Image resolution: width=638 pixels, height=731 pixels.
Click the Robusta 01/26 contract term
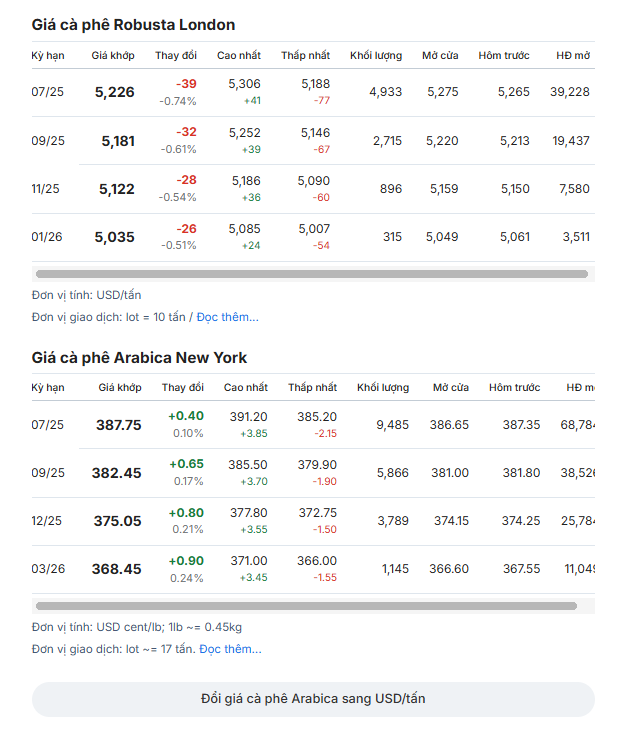(47, 237)
